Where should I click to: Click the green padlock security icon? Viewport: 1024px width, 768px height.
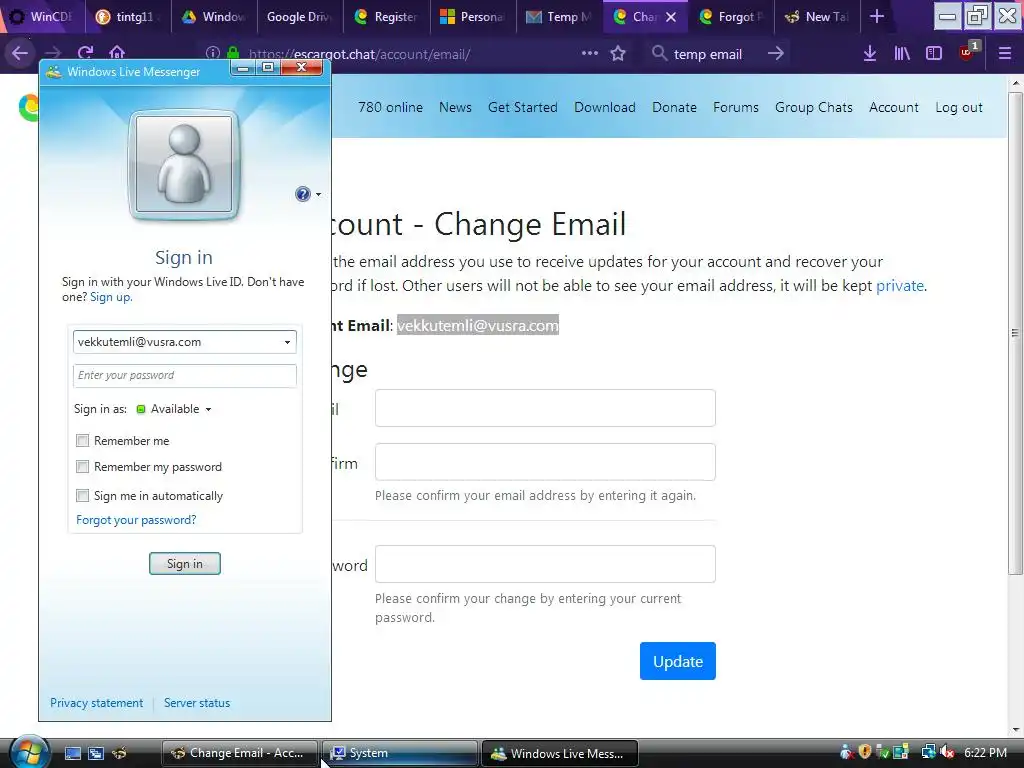point(232,54)
